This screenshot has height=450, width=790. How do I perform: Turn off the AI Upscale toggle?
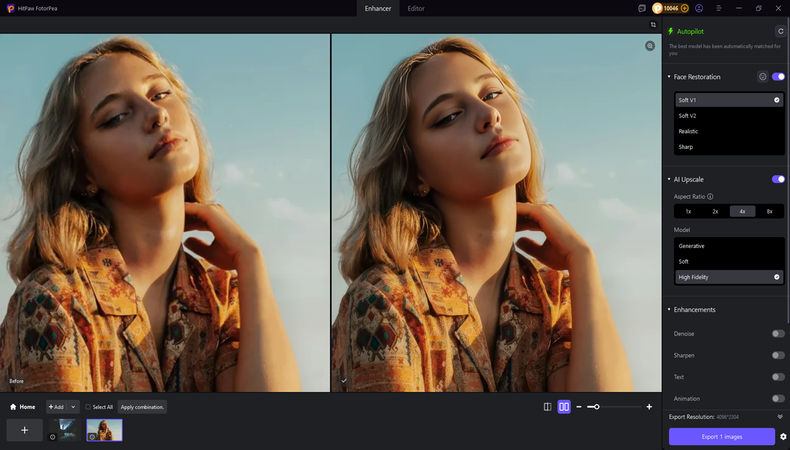click(777, 179)
